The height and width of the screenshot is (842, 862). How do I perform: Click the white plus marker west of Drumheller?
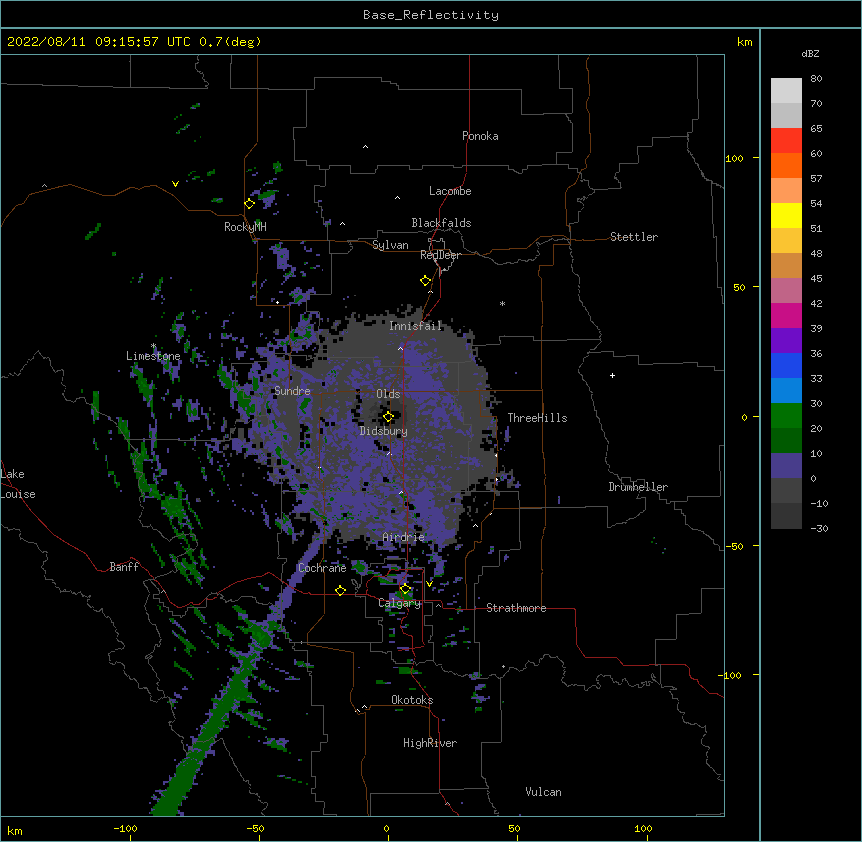pyautogui.click(x=612, y=375)
